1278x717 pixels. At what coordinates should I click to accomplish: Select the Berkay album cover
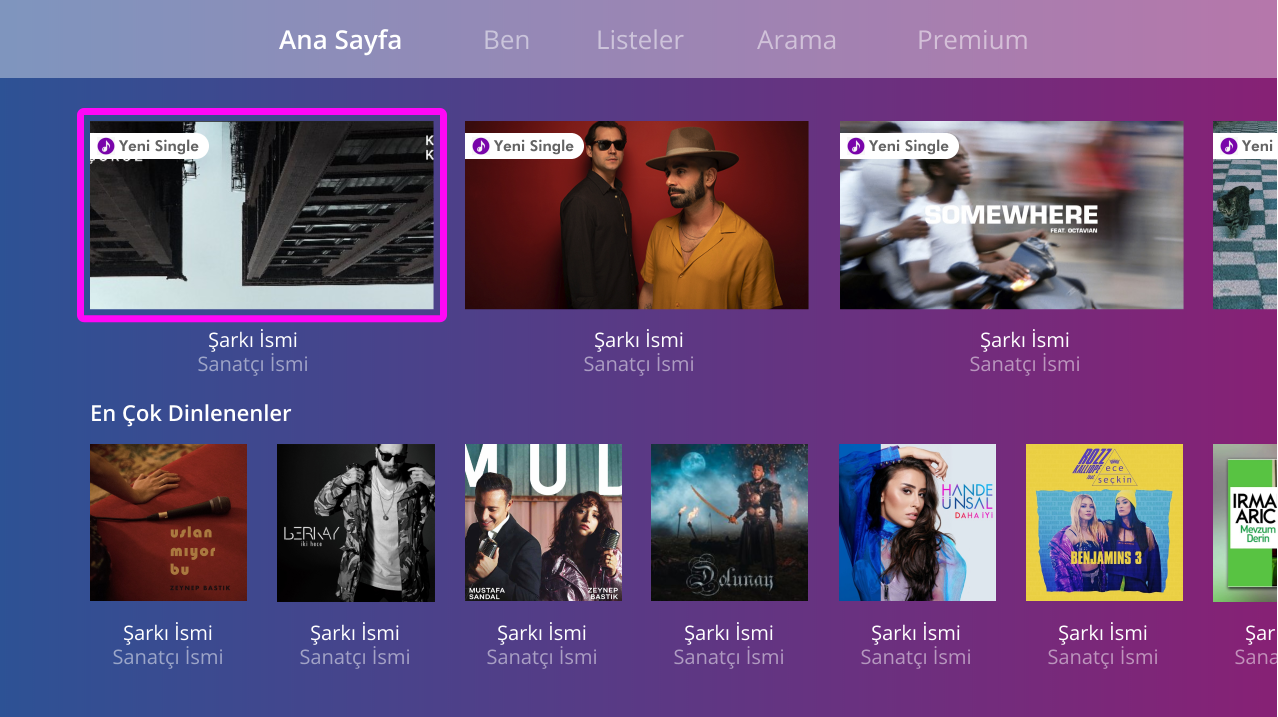click(x=356, y=523)
